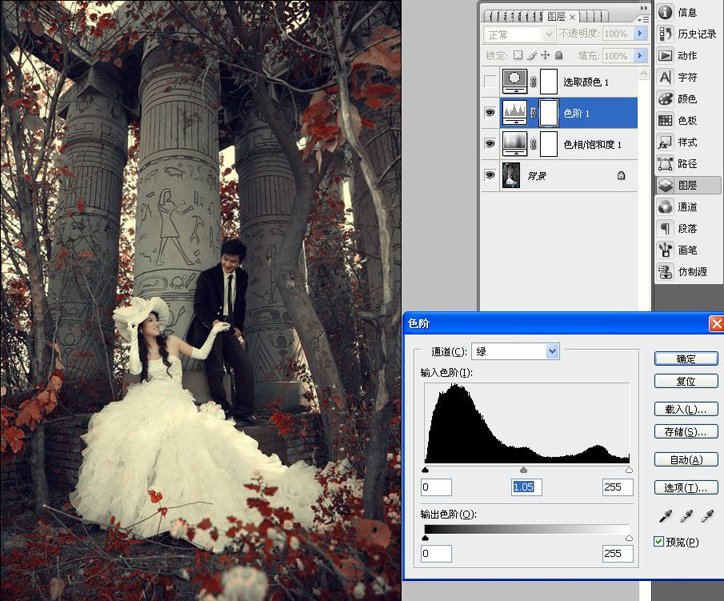Open the 信息 info panel icon

tap(665, 12)
